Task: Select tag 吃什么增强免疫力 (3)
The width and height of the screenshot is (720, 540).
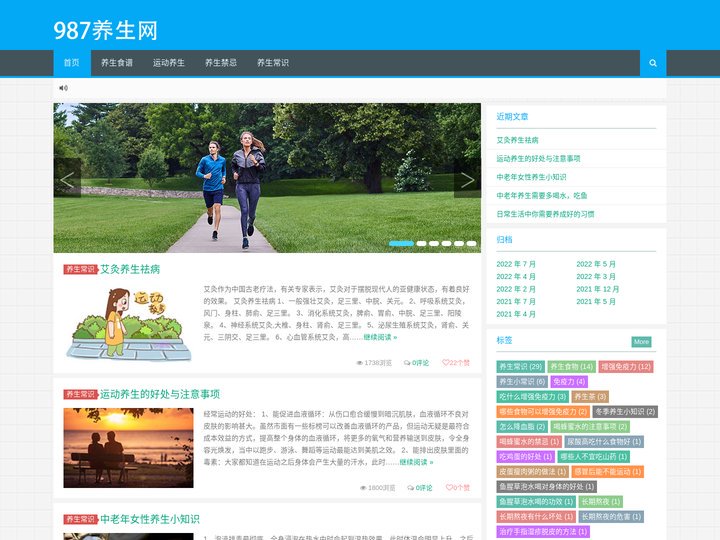Action: click(533, 397)
